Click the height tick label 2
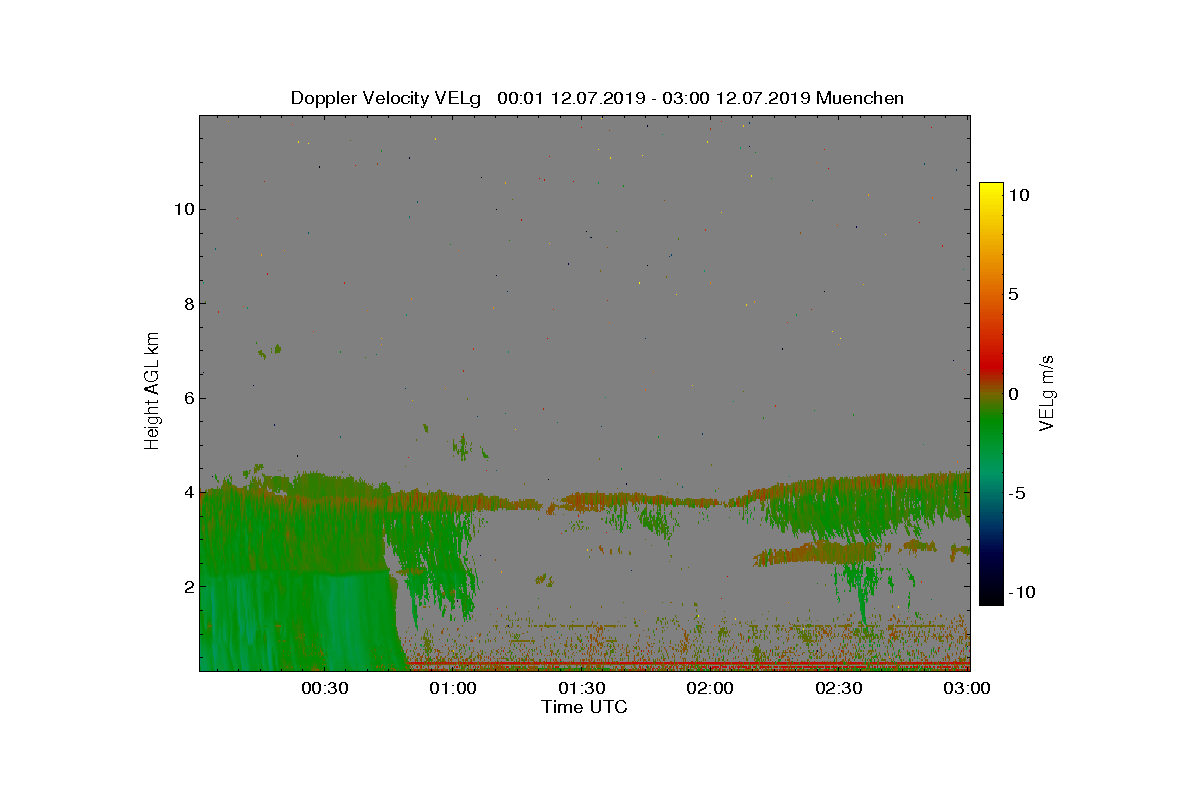Screen dimensions: 1200x800 (187, 586)
